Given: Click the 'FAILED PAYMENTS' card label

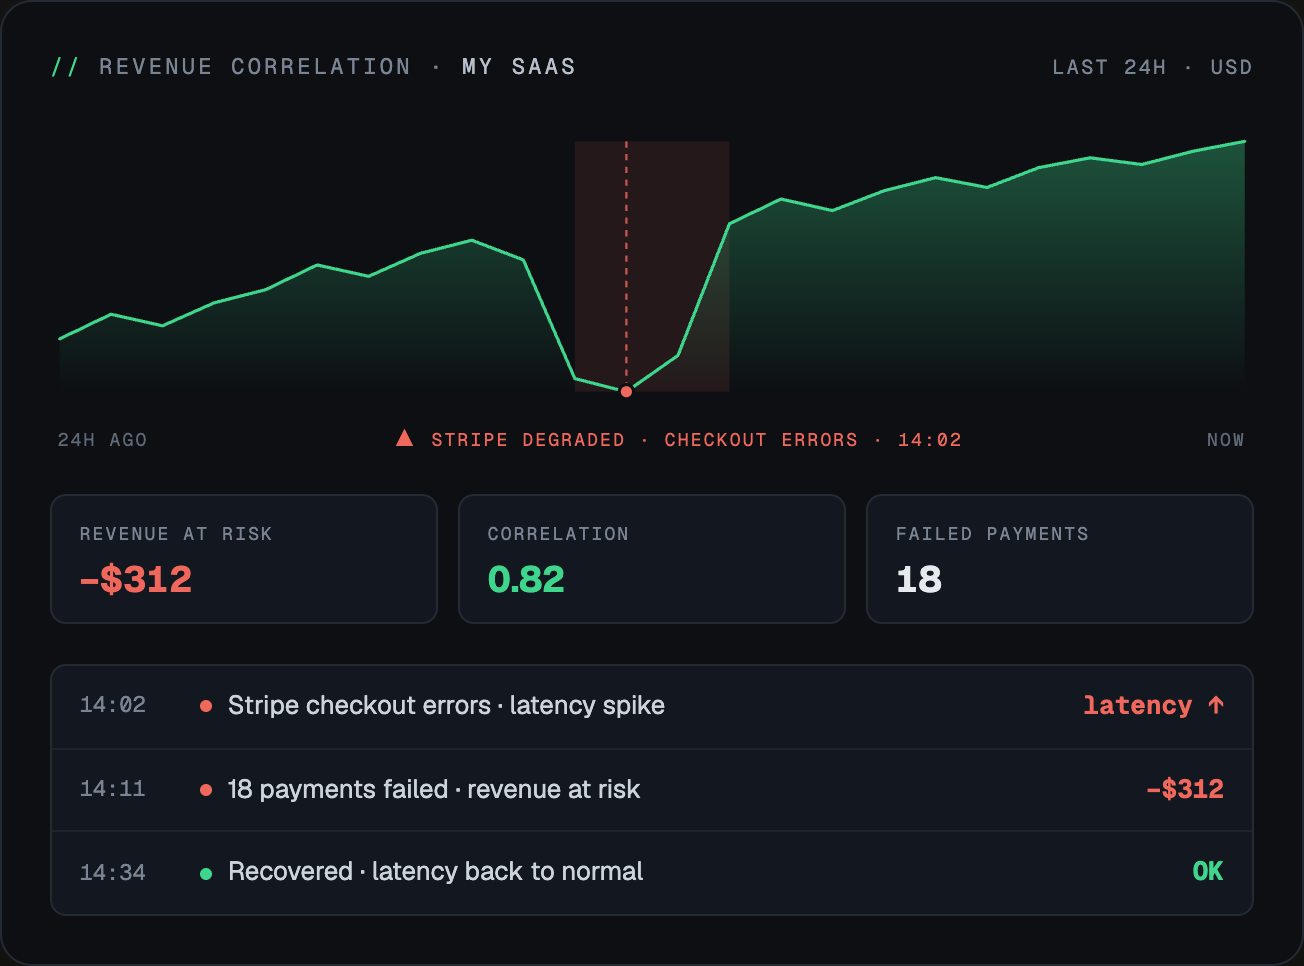Looking at the screenshot, I should coord(992,534).
